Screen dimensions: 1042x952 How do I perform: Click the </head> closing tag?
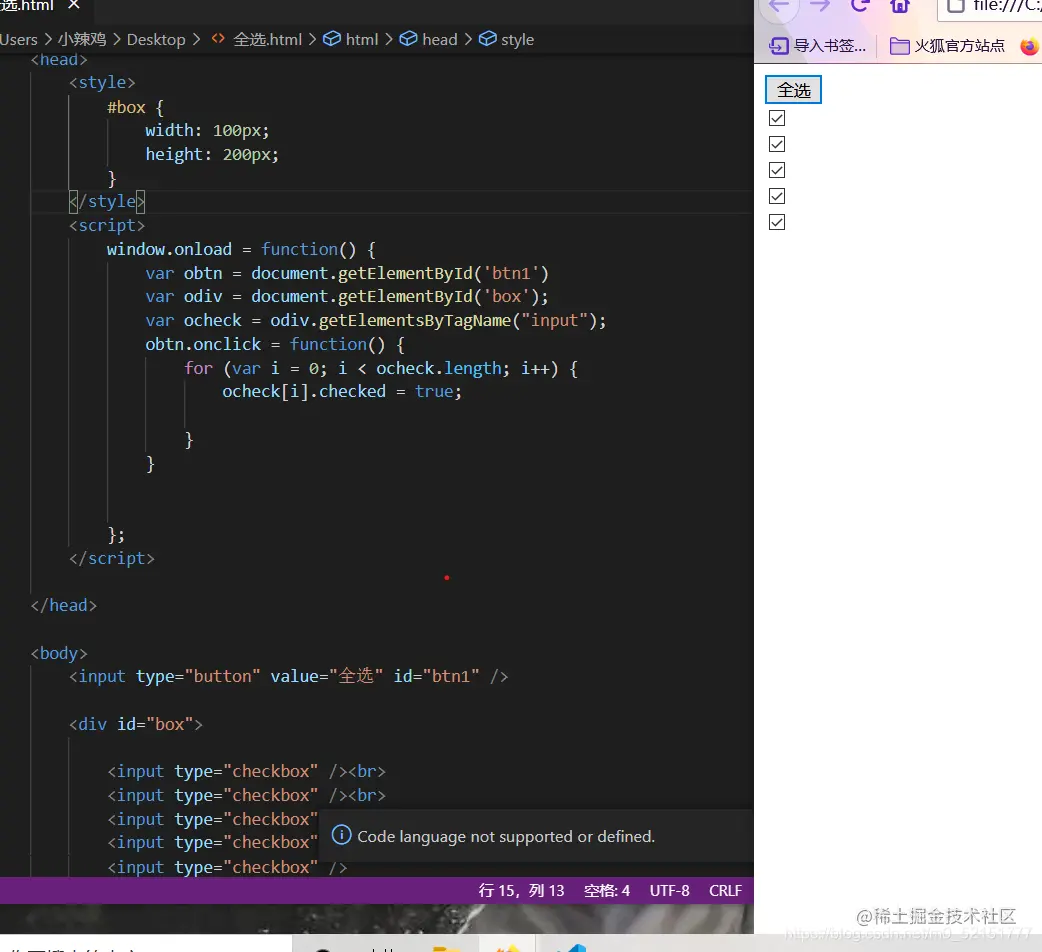pyautogui.click(x=64, y=606)
